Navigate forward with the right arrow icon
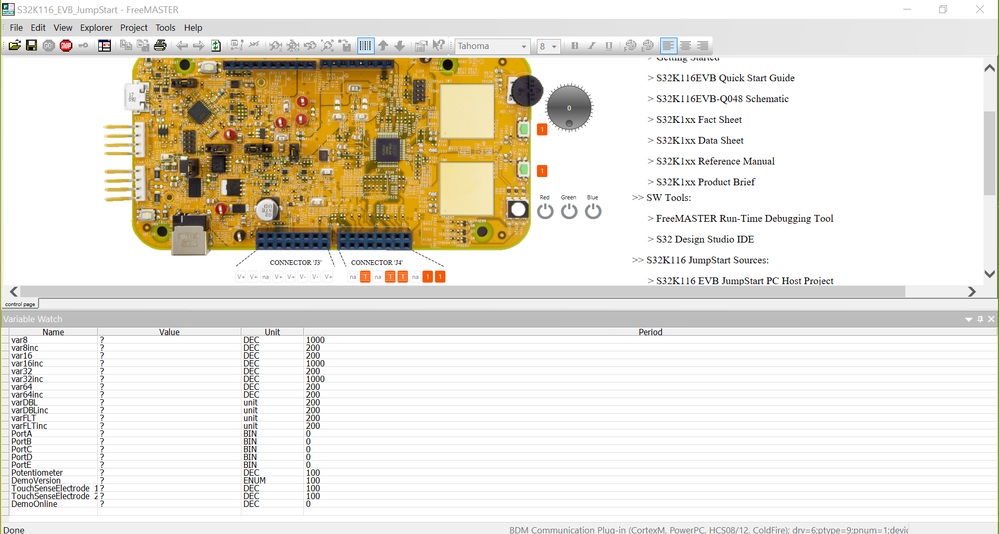Screen dimensions: 999x534 tap(199, 46)
